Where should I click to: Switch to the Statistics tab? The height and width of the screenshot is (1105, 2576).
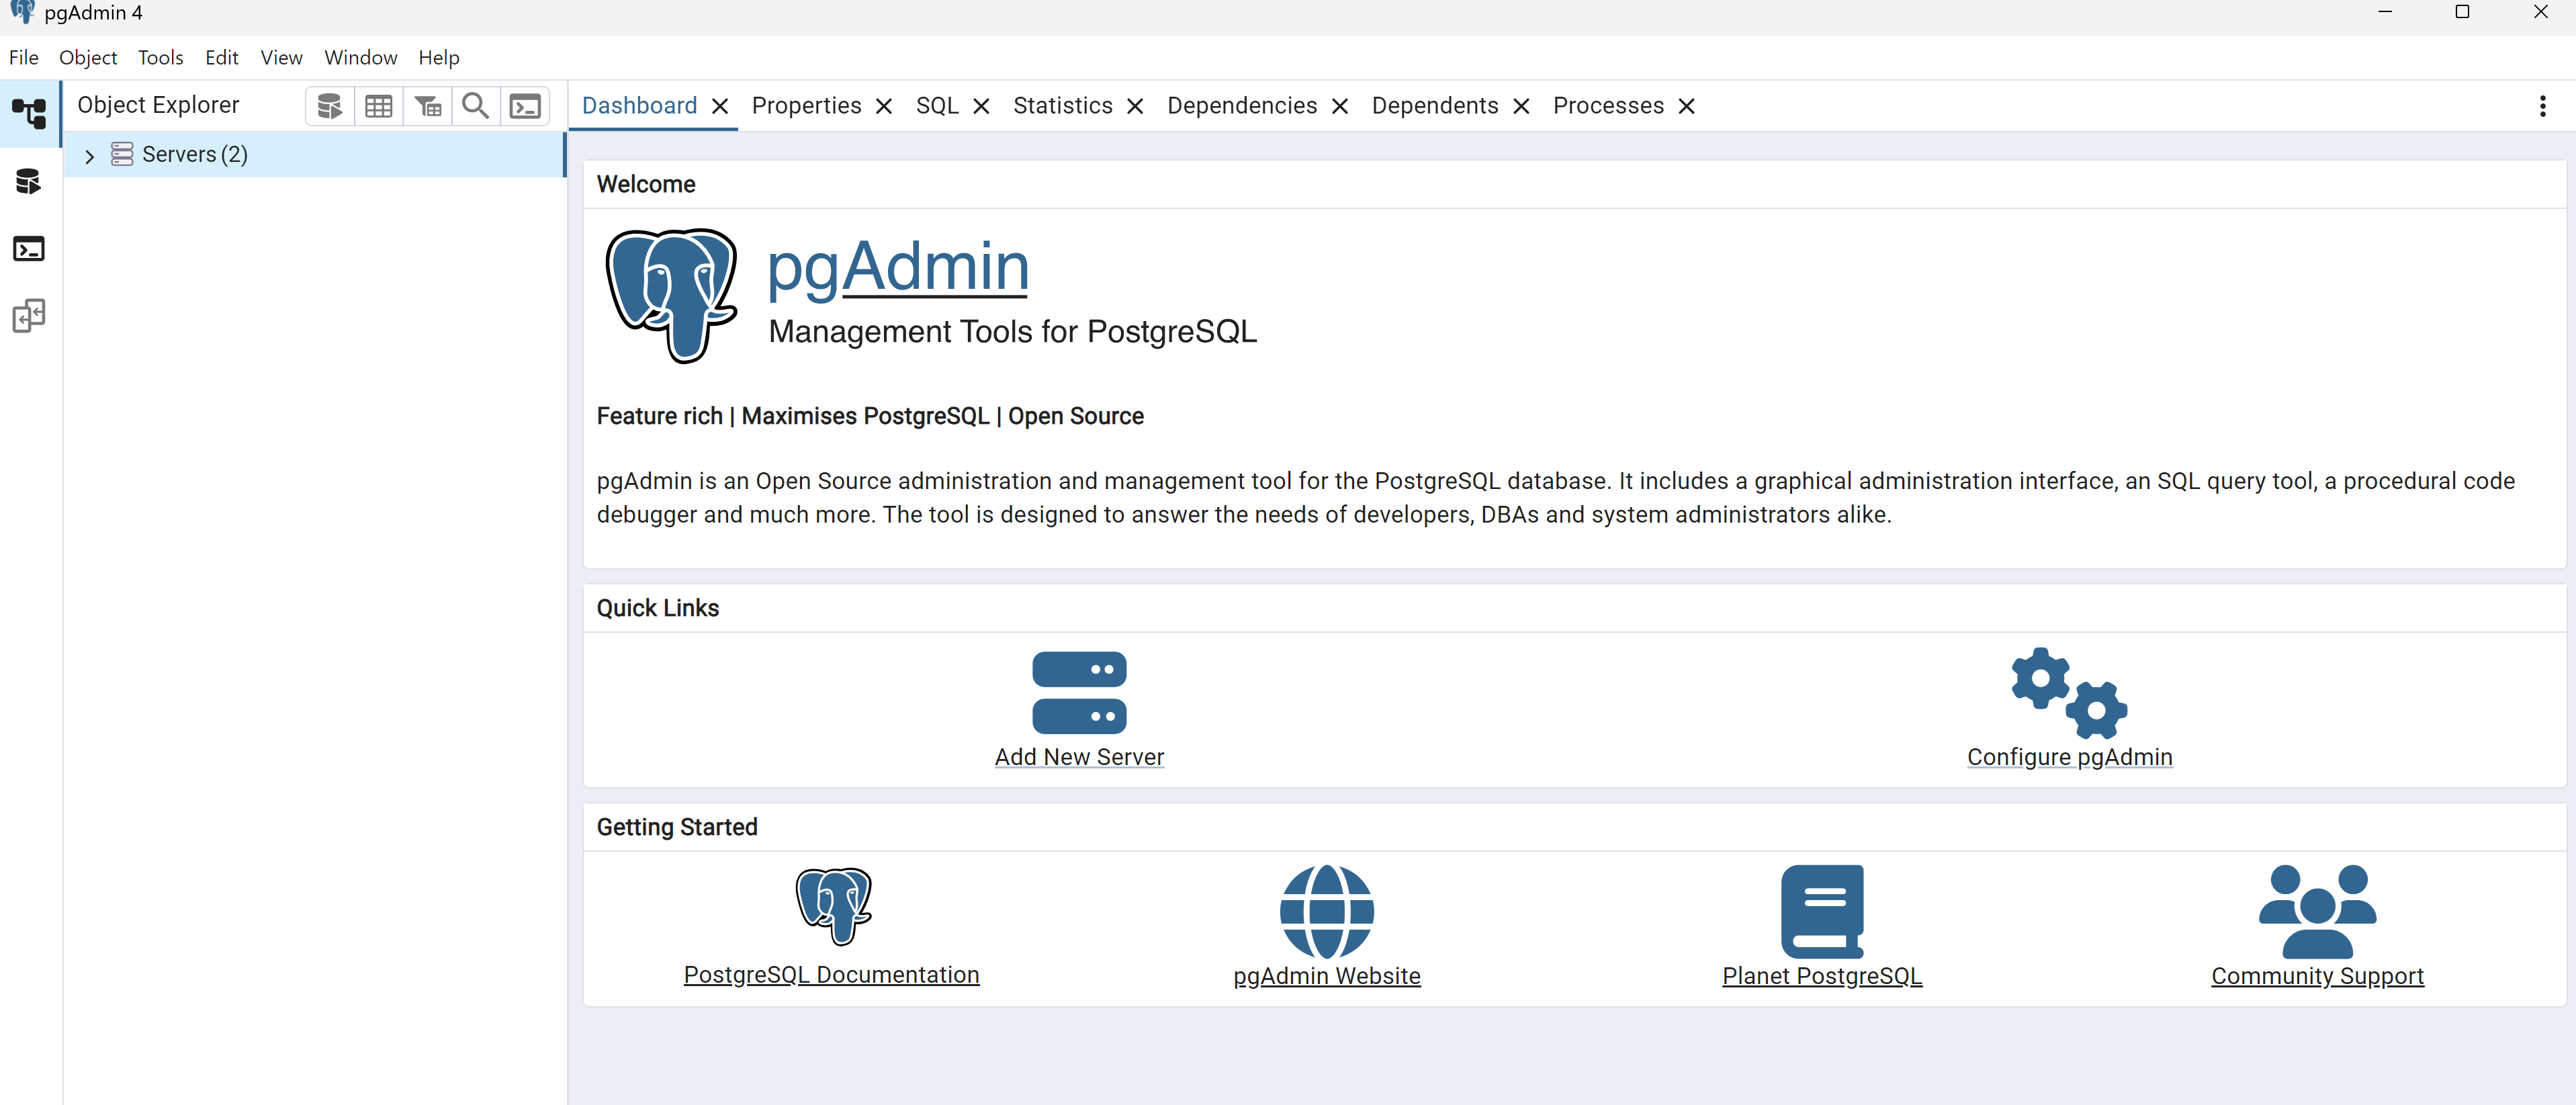(1062, 106)
